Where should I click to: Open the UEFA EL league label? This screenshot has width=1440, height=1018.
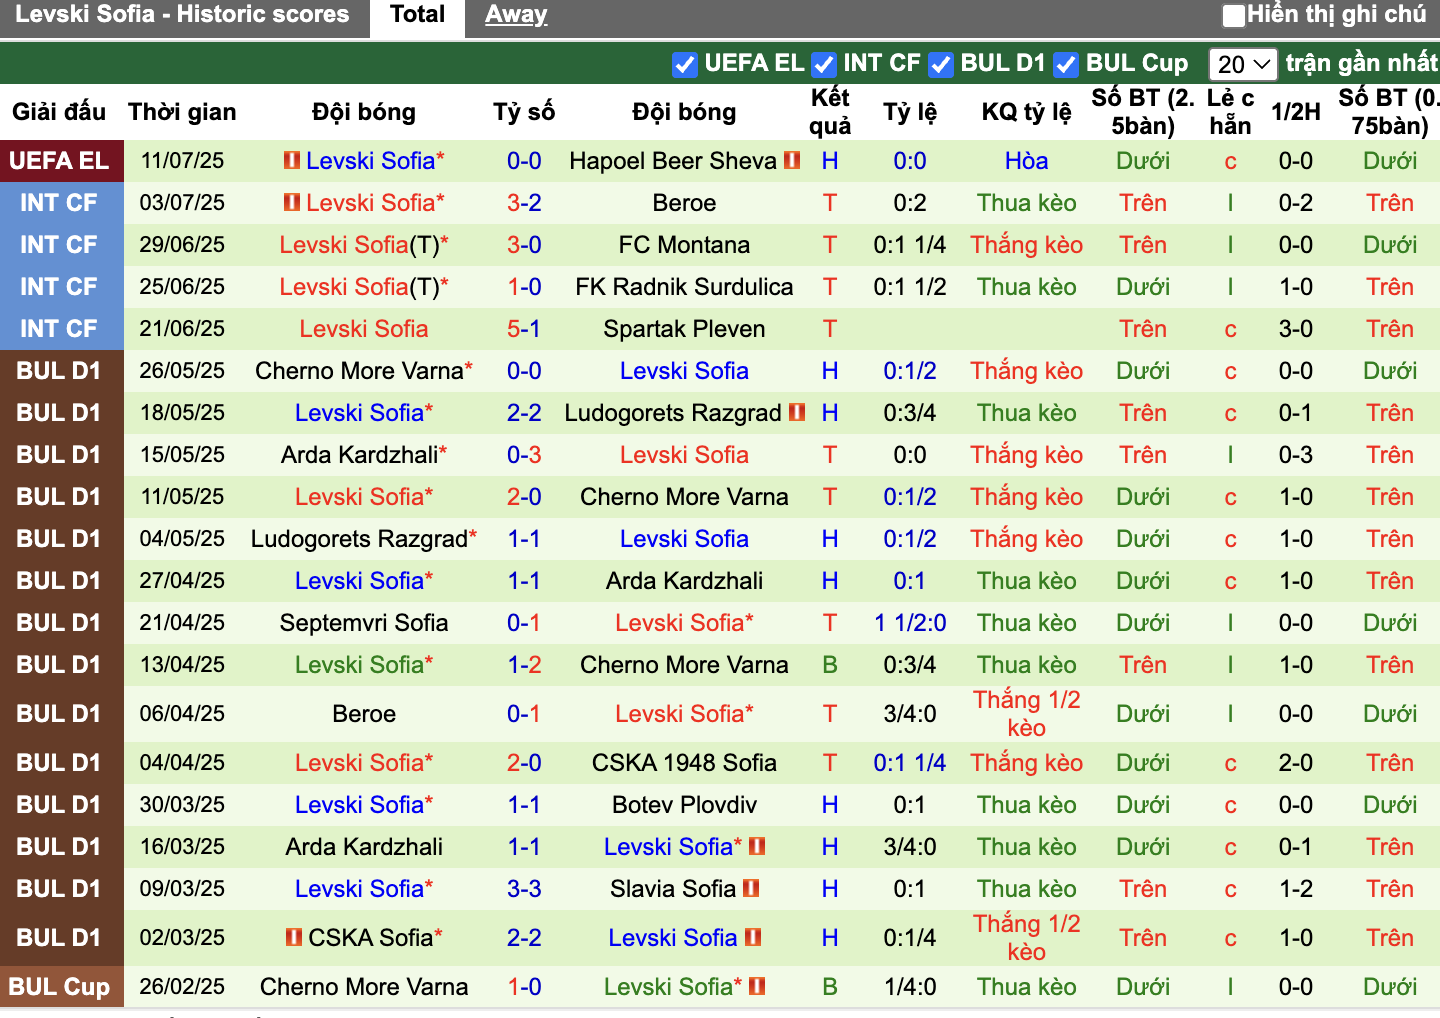click(x=59, y=161)
